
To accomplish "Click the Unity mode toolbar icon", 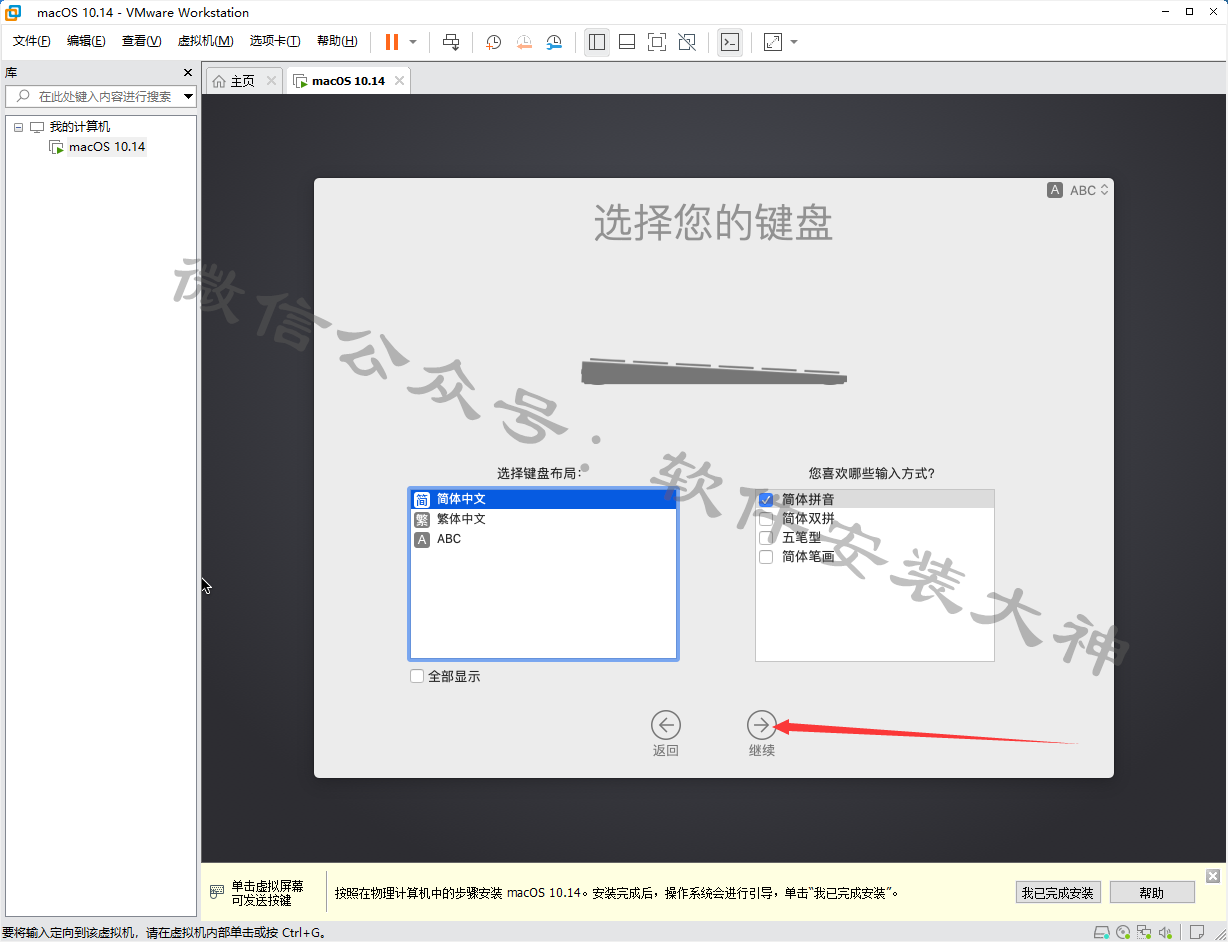I will 687,42.
